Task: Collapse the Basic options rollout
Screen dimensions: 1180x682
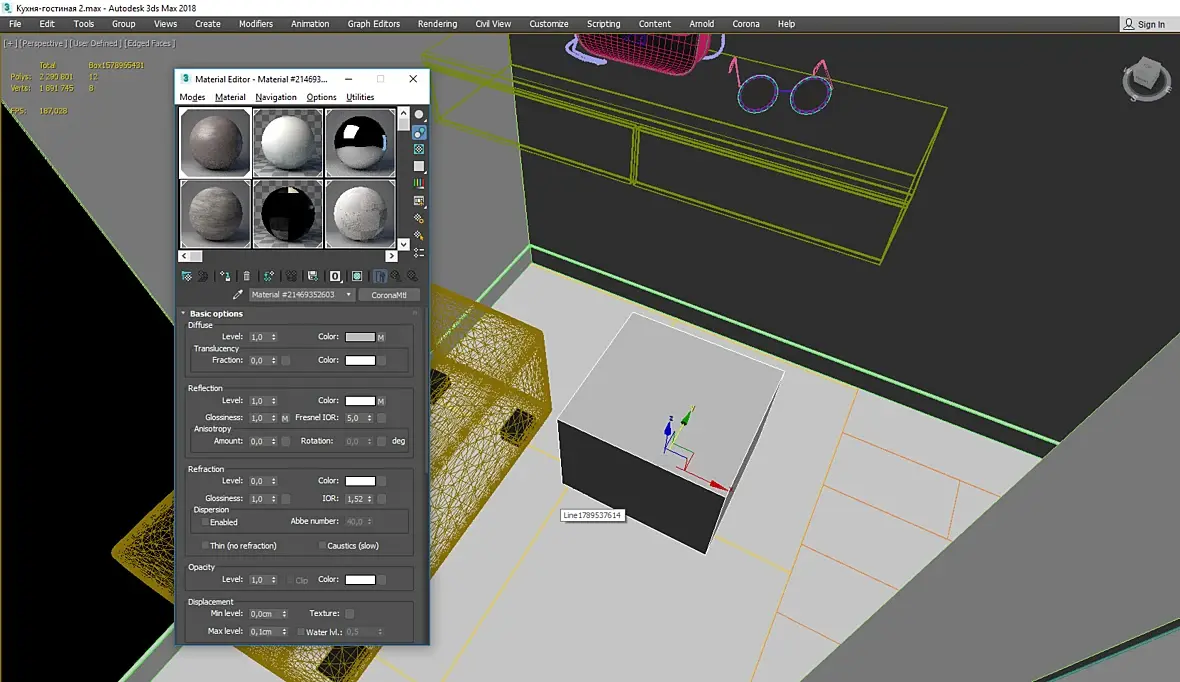Action: tap(216, 314)
